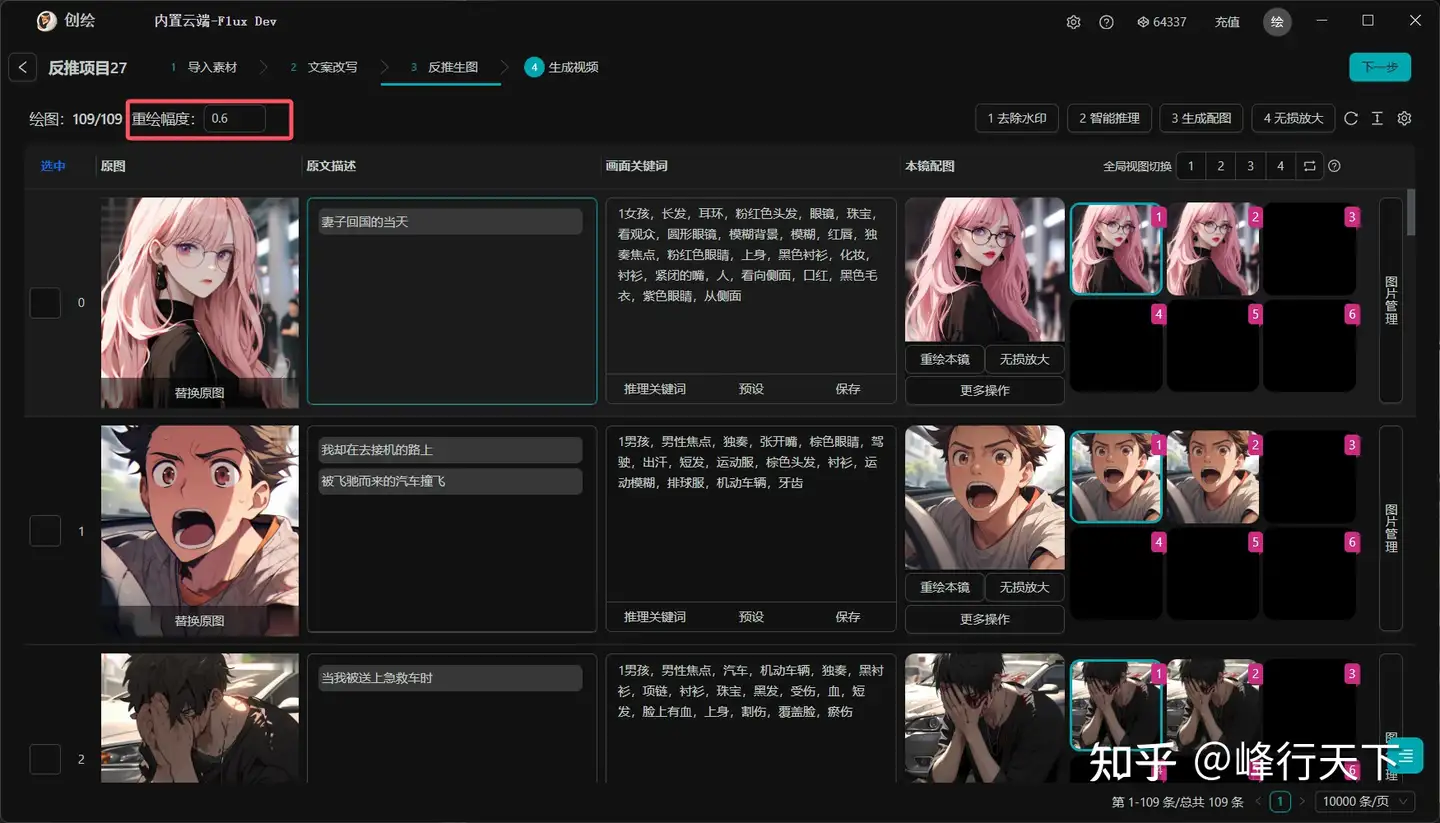Screen dimensions: 1440x823
Task: Click the help icon beside 全局视图切换
Action: [1334, 166]
